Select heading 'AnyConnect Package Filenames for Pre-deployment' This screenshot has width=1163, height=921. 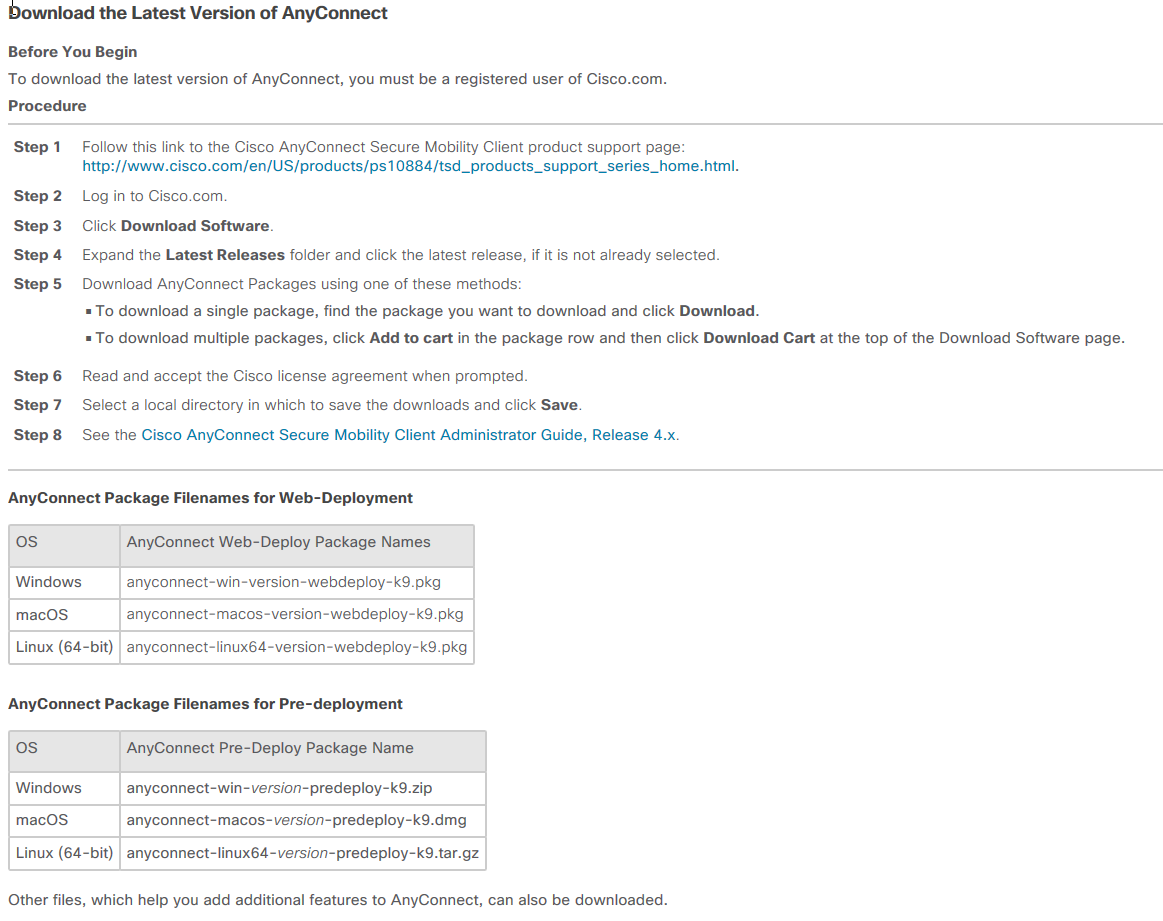click(x=205, y=704)
